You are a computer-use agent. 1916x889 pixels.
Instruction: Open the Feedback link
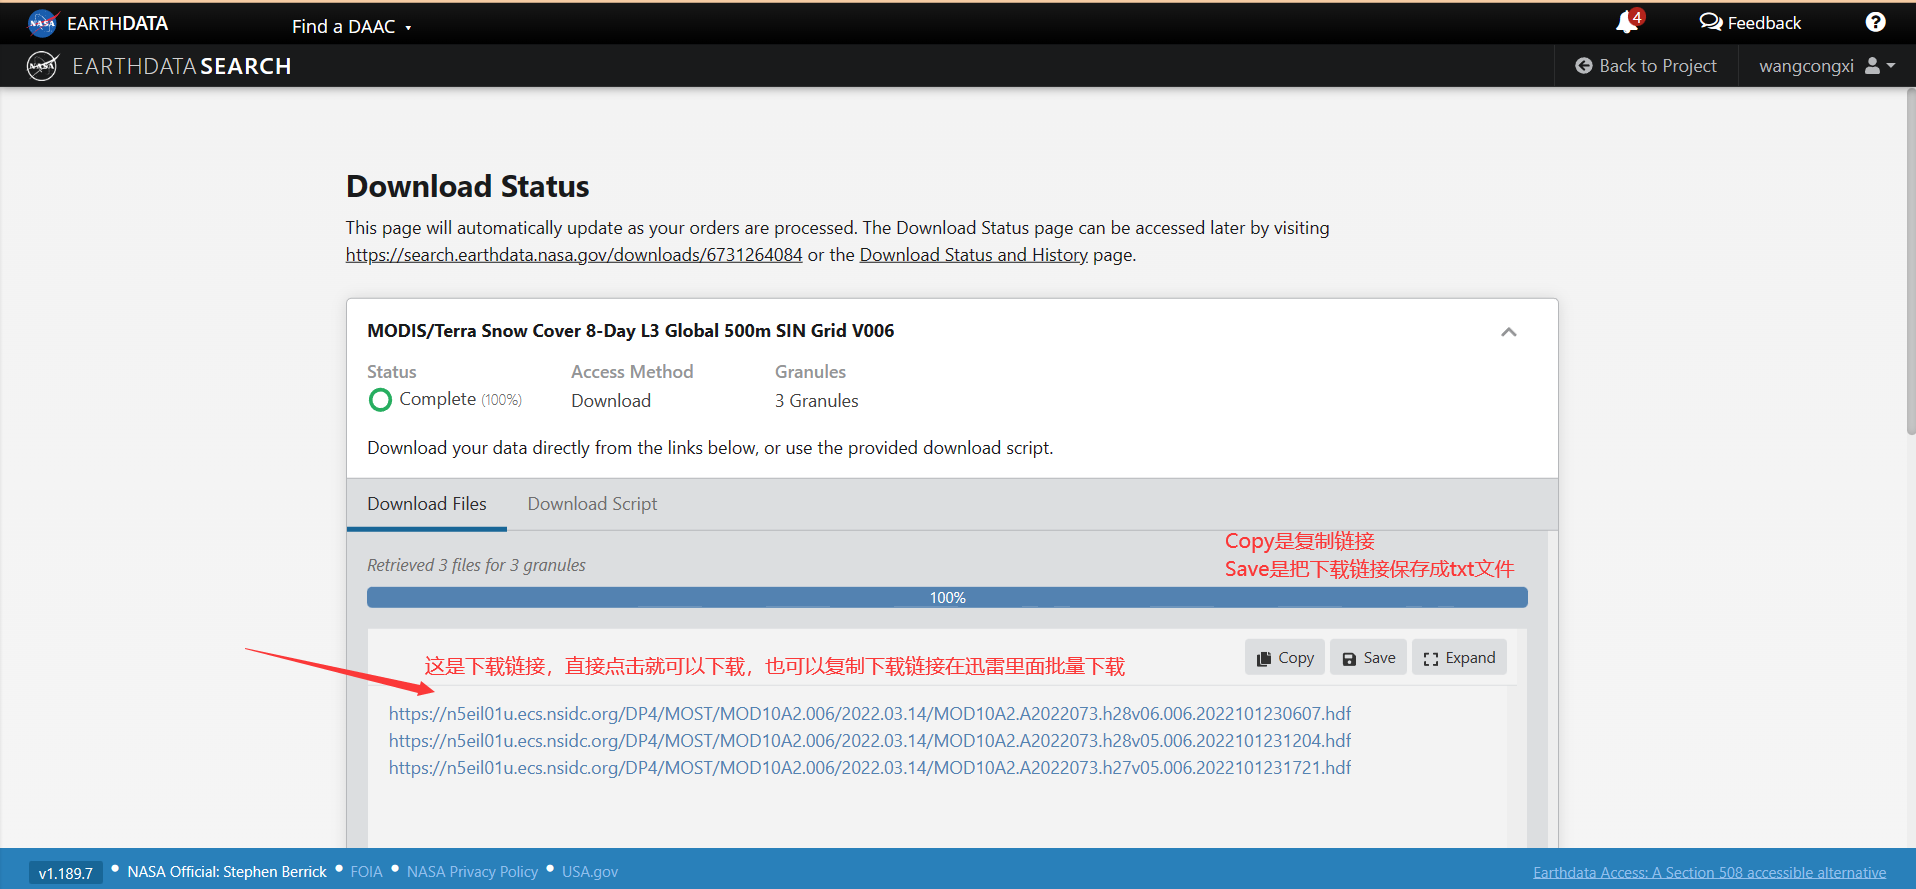[1750, 23]
